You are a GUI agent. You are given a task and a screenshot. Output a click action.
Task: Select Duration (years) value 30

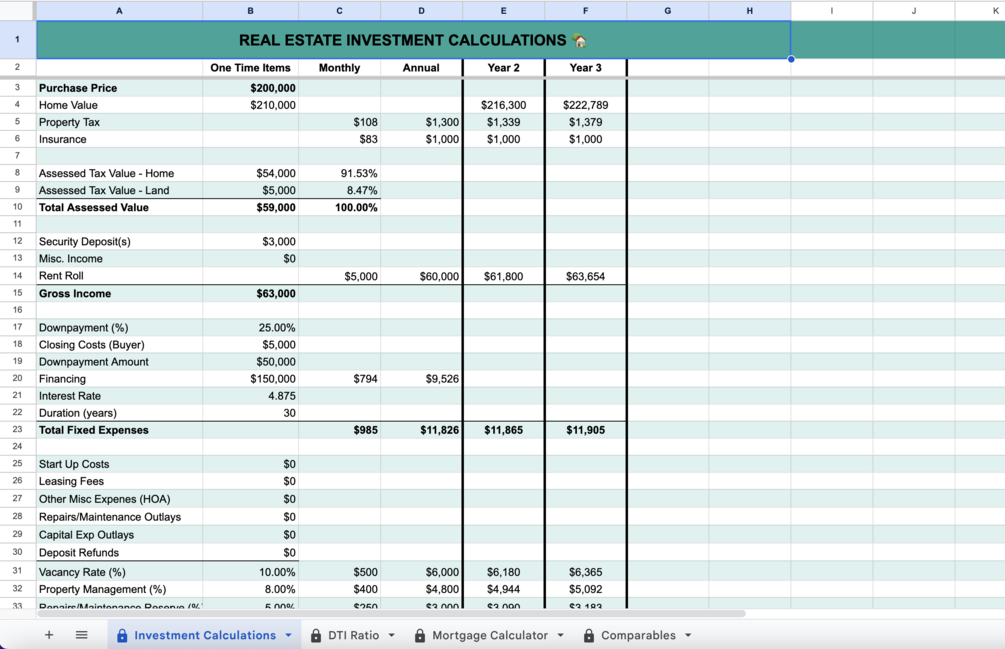[x=251, y=413]
